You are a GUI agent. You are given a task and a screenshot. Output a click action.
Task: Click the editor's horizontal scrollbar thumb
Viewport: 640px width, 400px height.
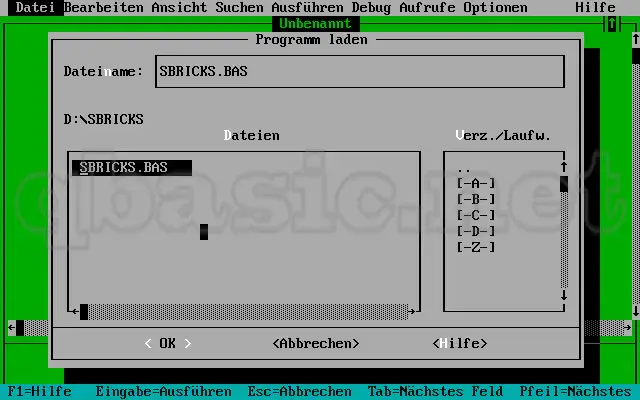click(x=20, y=328)
